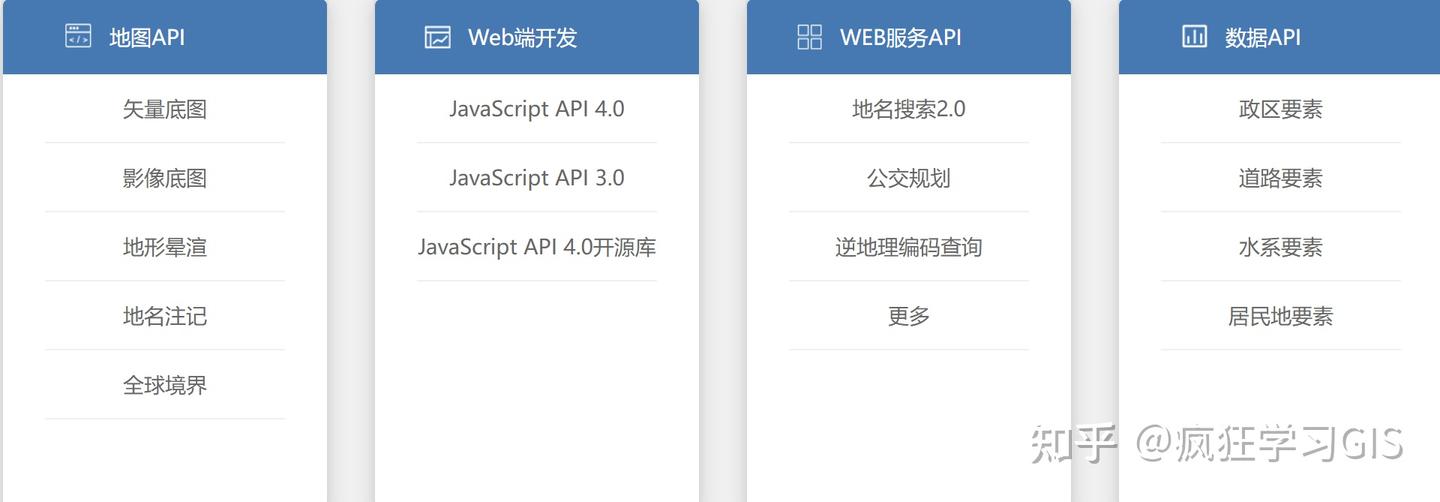Select 水系要素 data entry

(x=1281, y=247)
